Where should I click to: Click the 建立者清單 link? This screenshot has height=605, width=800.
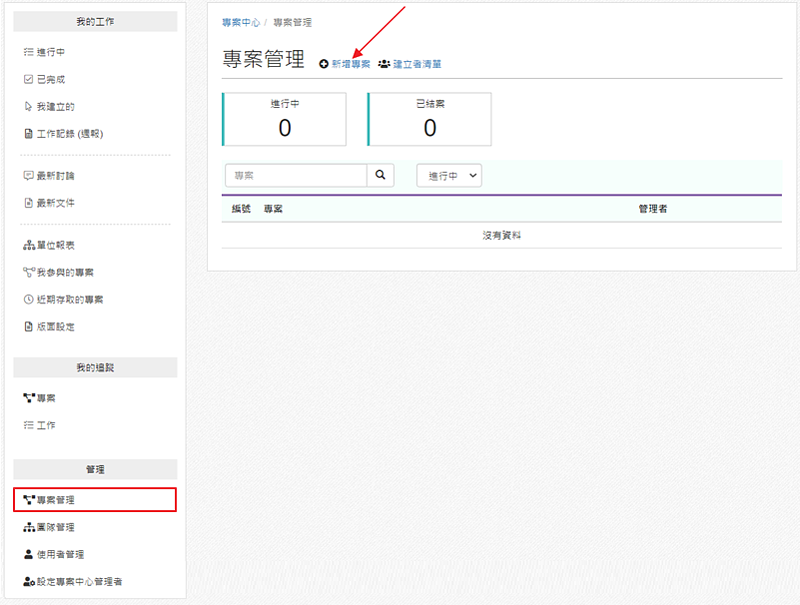pyautogui.click(x=416, y=64)
